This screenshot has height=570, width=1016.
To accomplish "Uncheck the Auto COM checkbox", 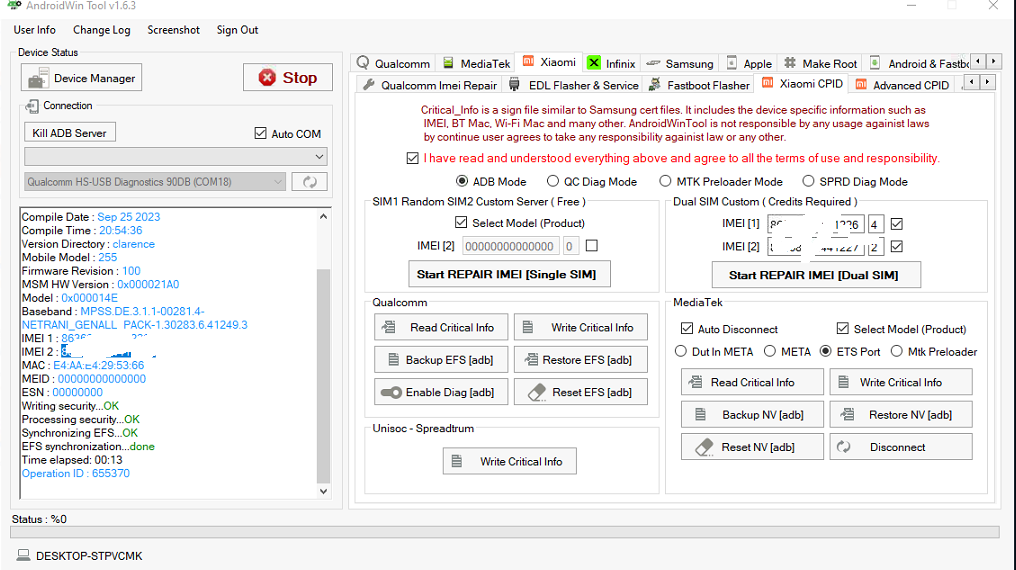I will 260,133.
